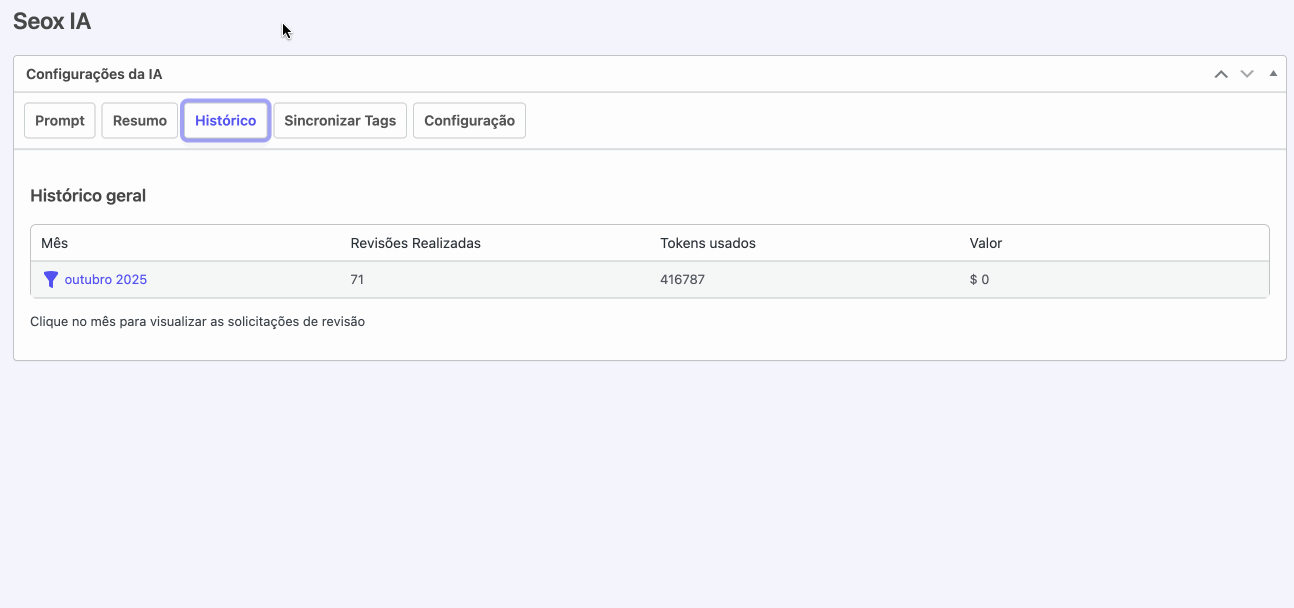Viewport: 1294px width, 608px height.
Task: Select the revisions count cell showing 71
Action: pyautogui.click(x=357, y=280)
